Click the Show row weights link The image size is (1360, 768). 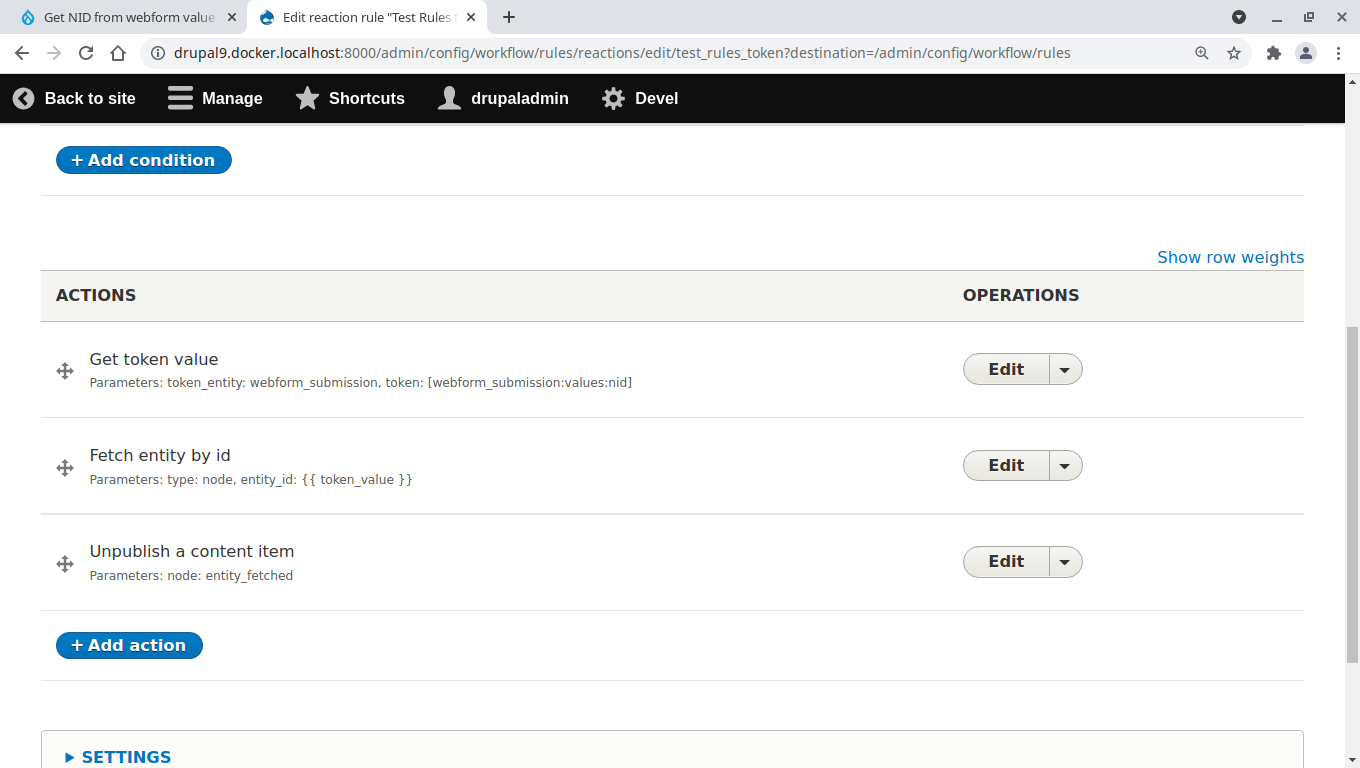(x=1230, y=257)
